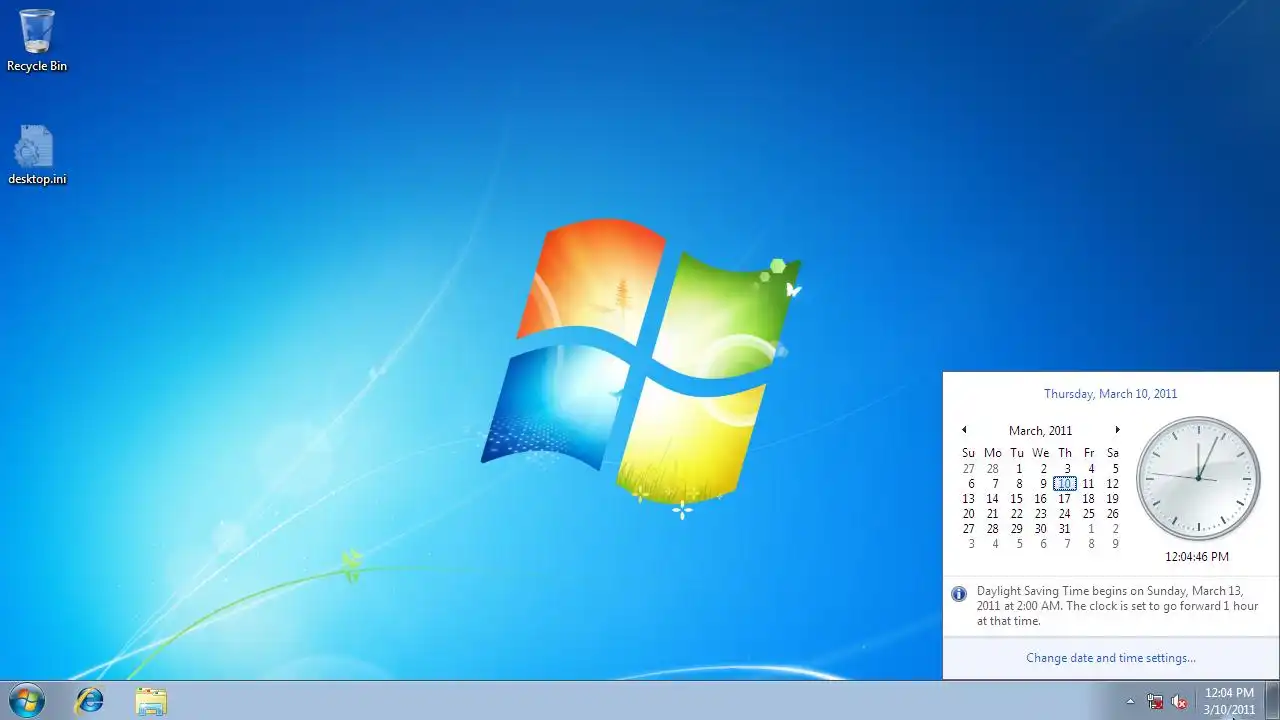Click the Show desktop strip

tap(1272, 700)
